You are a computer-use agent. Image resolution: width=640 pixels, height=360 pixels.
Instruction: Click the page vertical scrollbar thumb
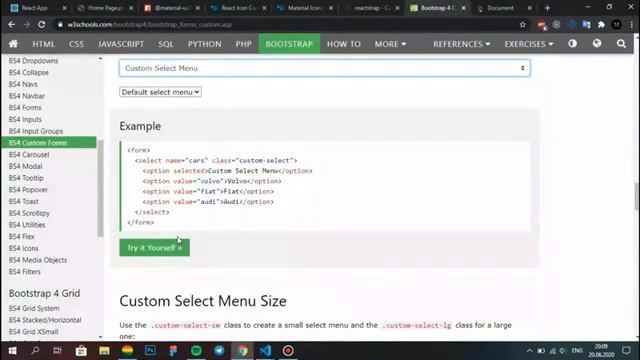coord(636,197)
